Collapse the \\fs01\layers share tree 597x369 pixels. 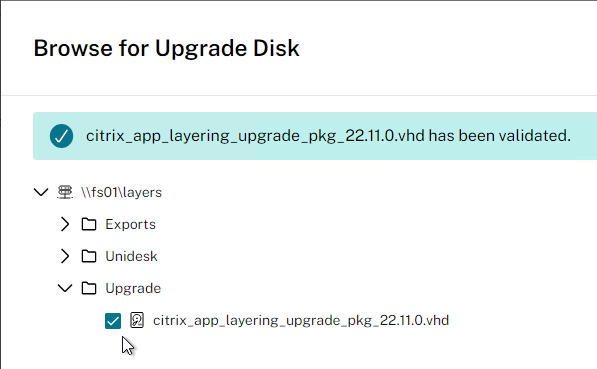click(41, 192)
